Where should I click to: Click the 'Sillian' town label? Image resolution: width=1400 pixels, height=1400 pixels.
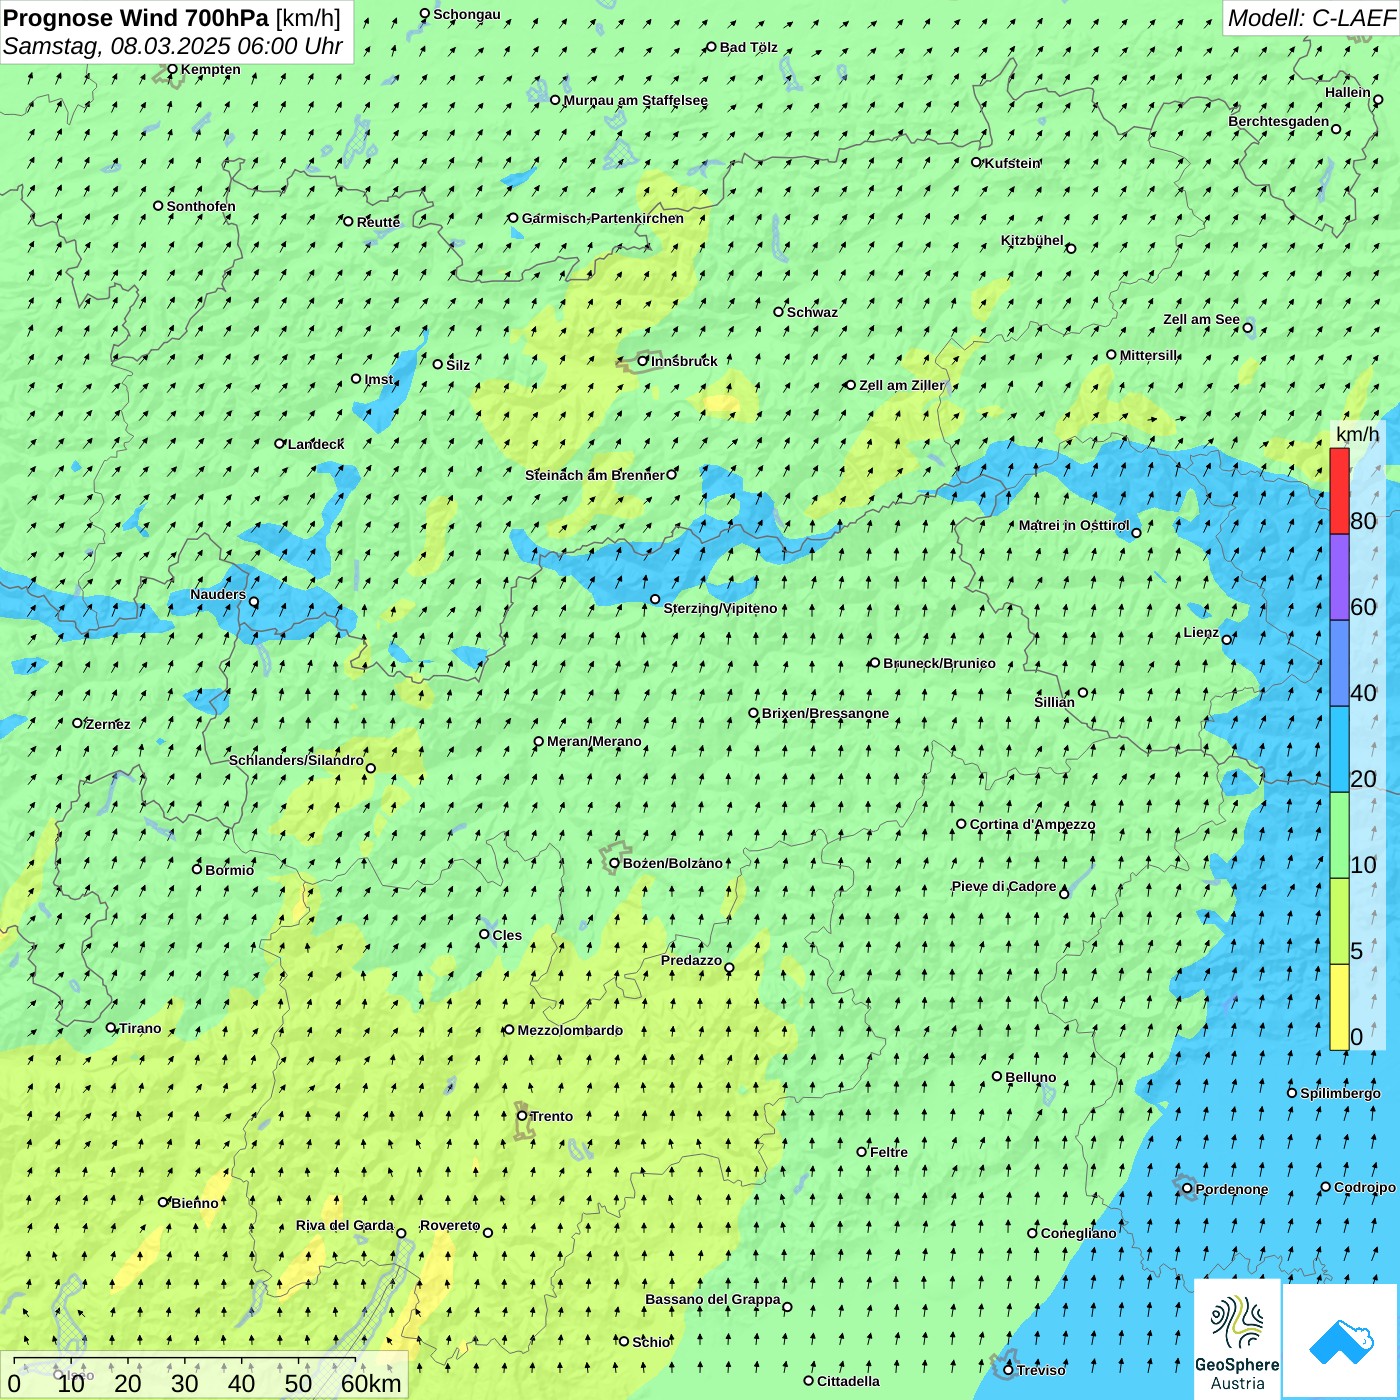point(1054,702)
